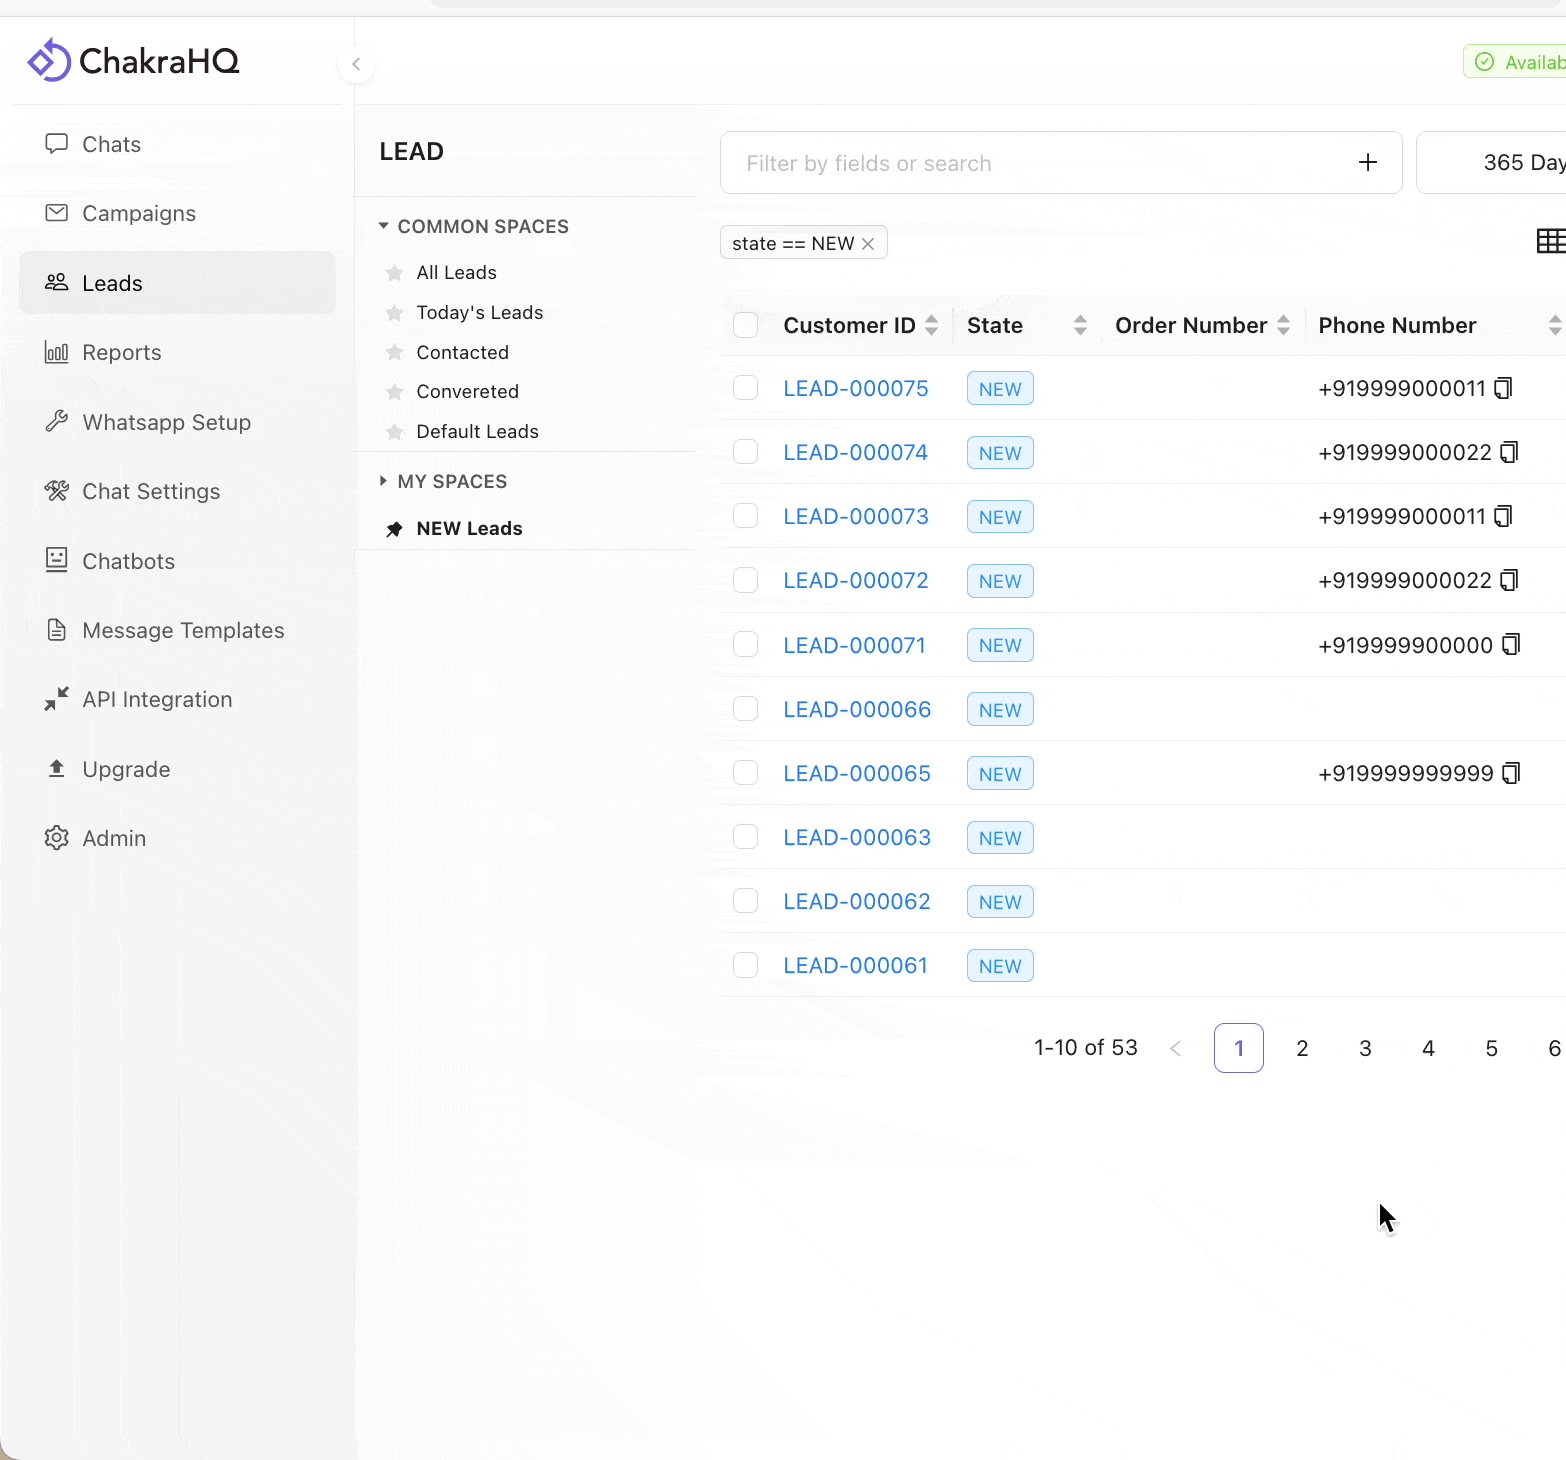
Task: Click the Whatsapp Setup wrench icon
Action: 57,421
